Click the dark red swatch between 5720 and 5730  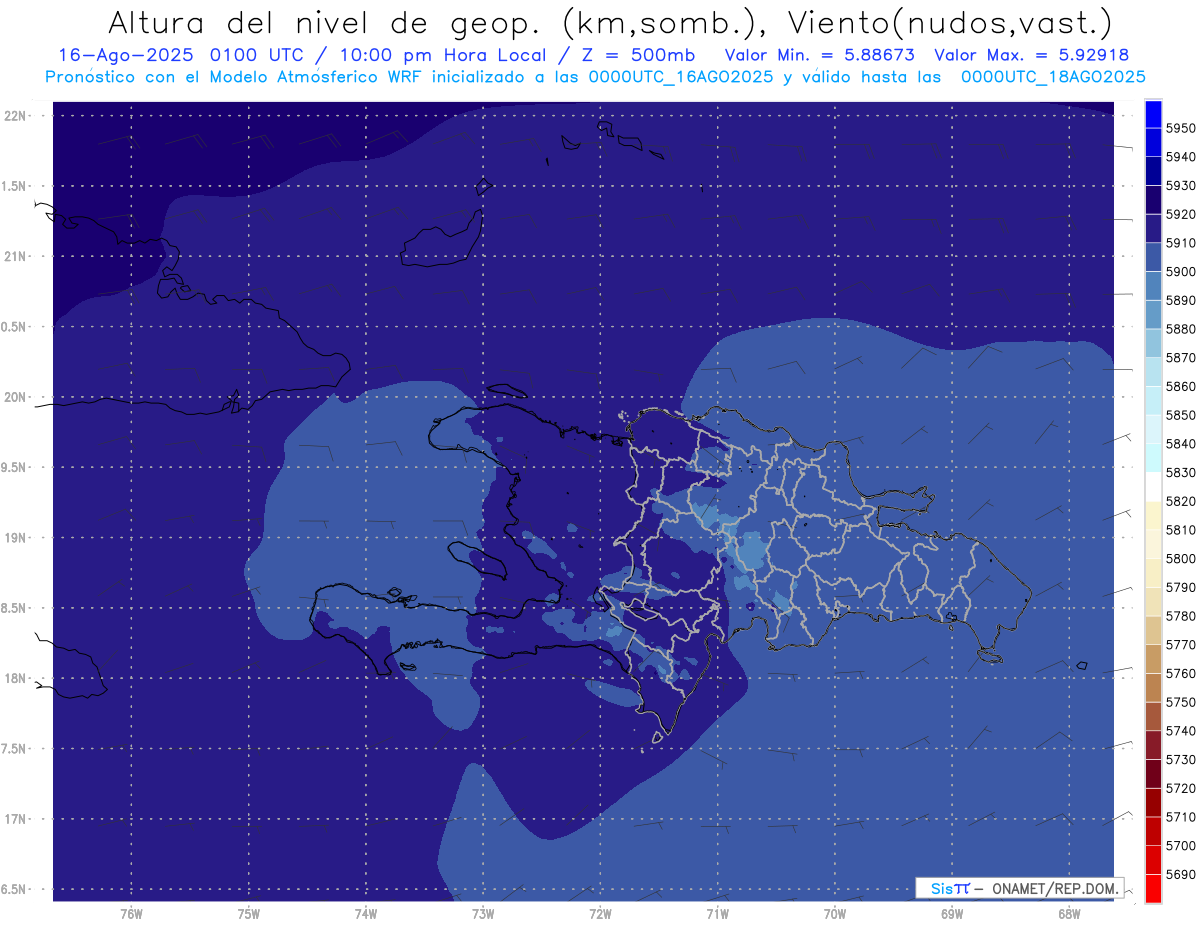click(x=1153, y=774)
